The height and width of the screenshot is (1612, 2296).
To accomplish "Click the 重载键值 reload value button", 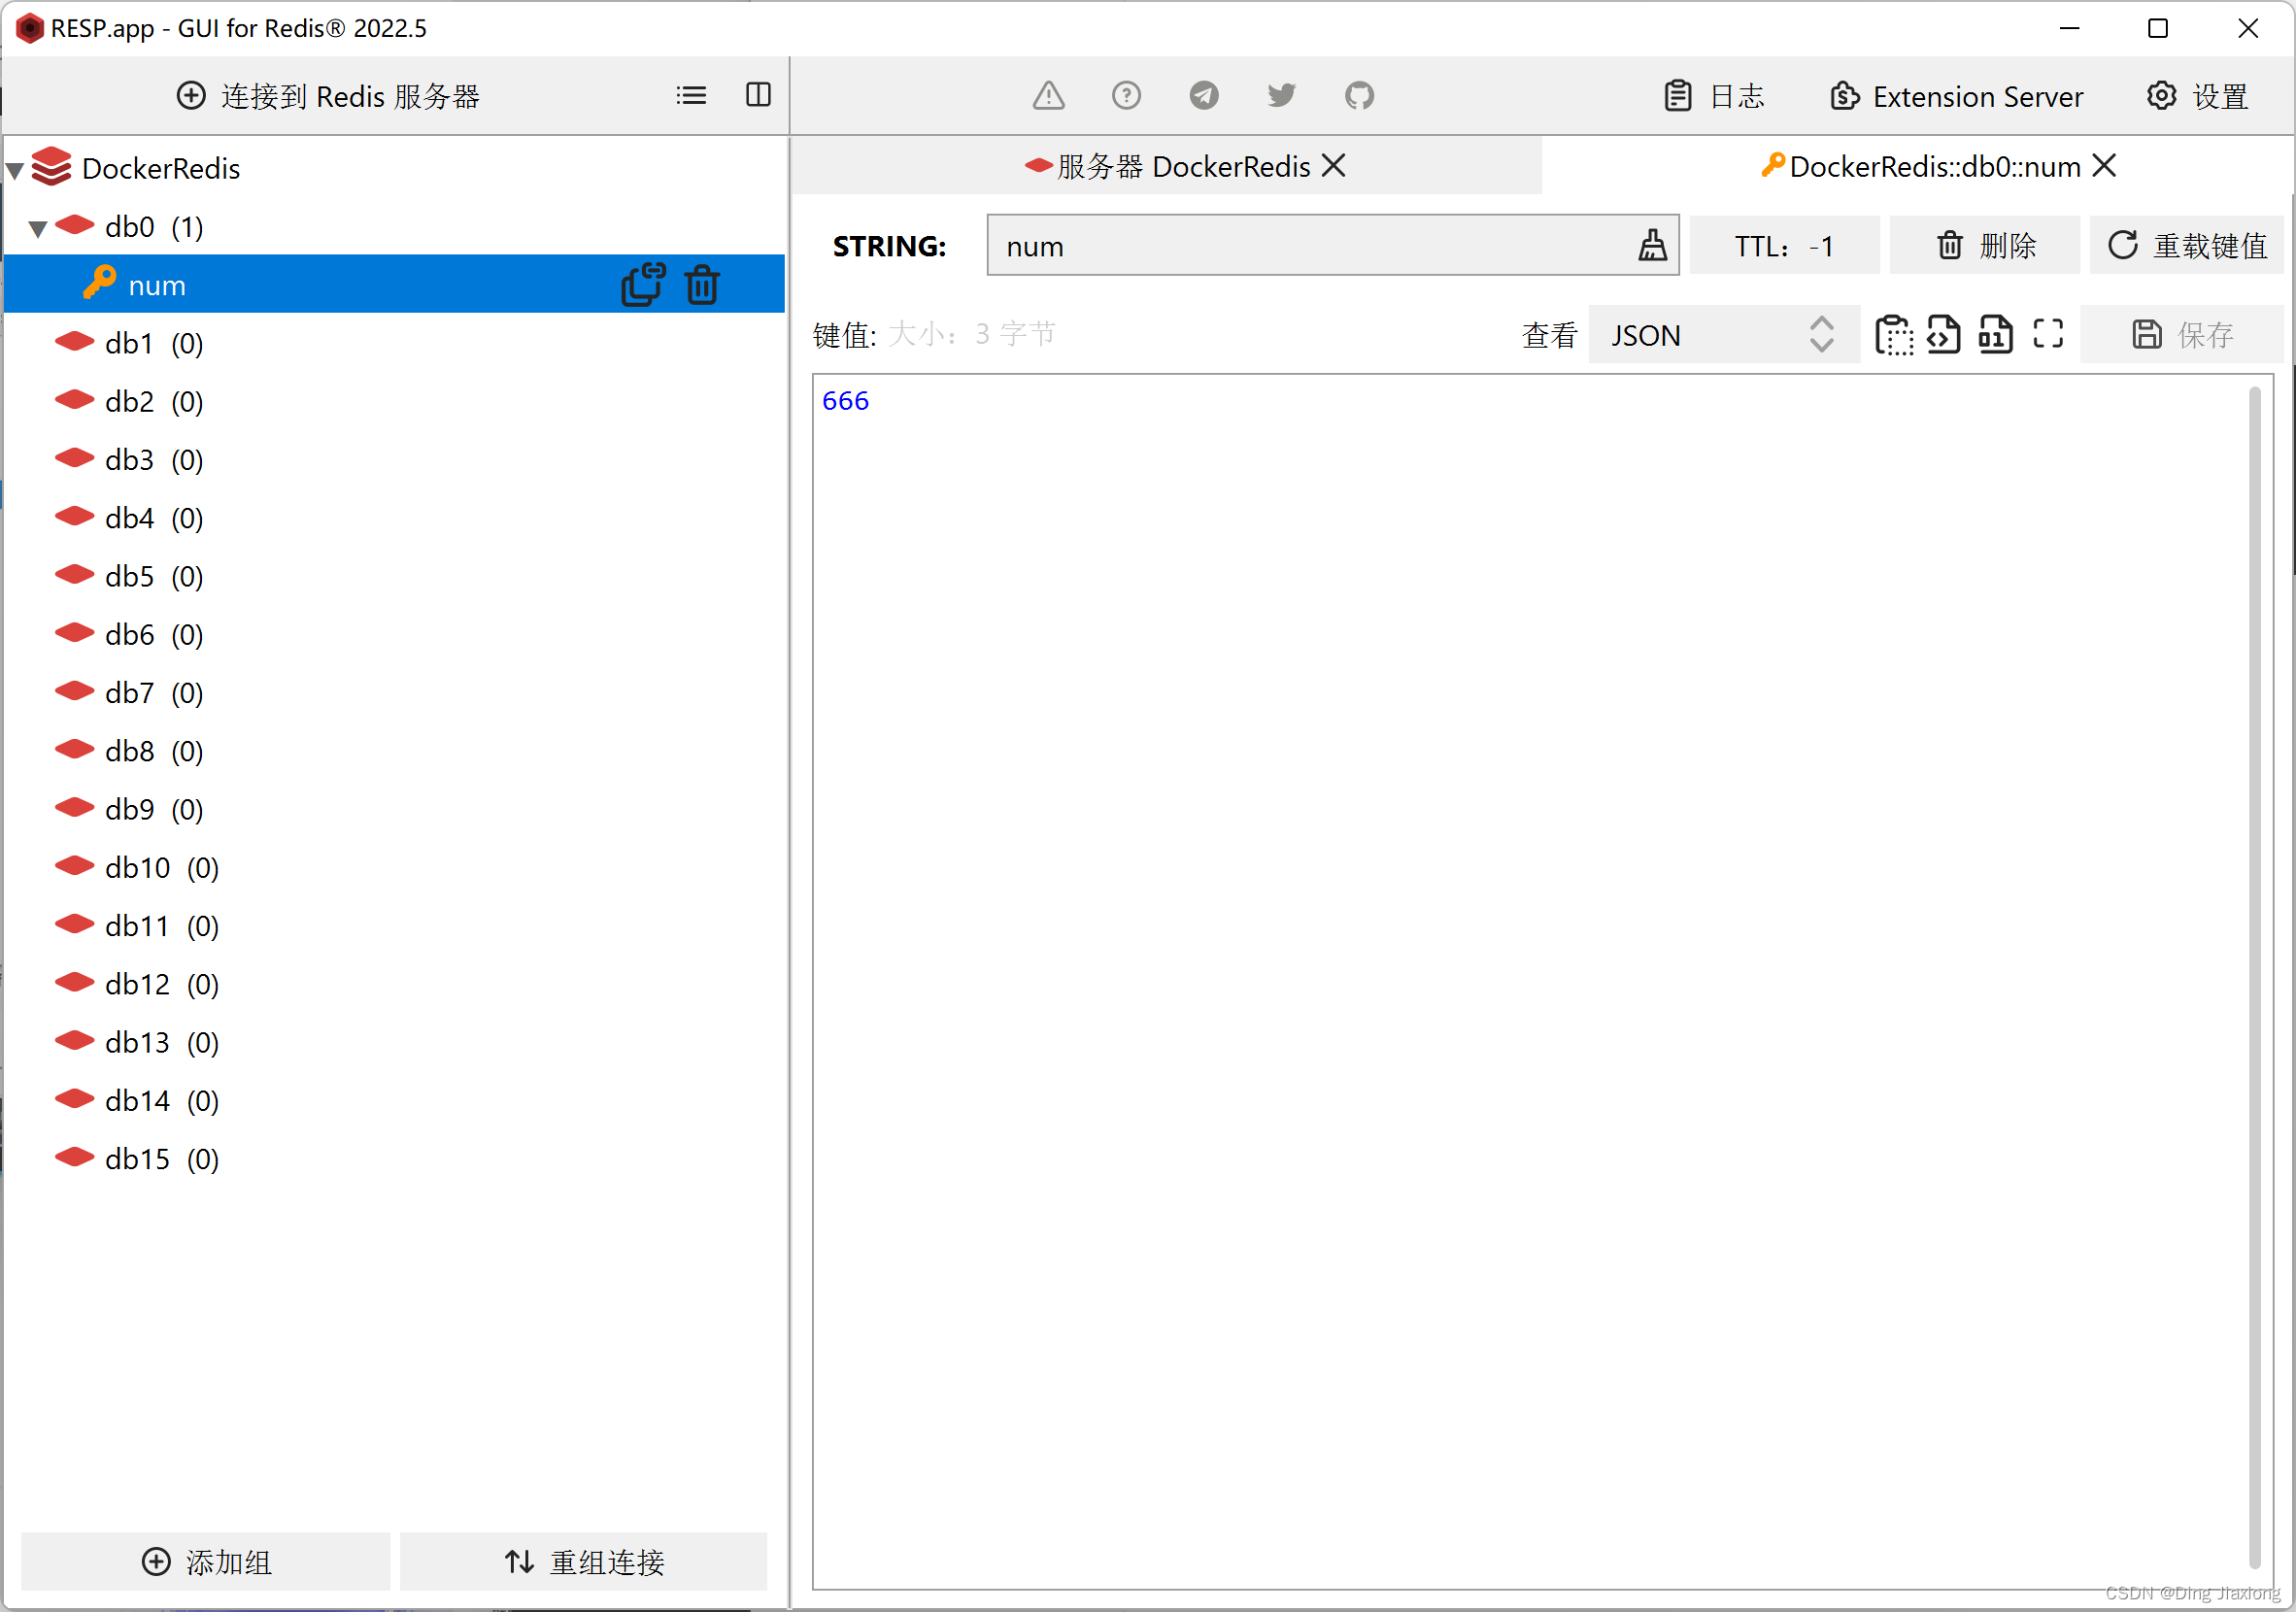I will 2187,246.
